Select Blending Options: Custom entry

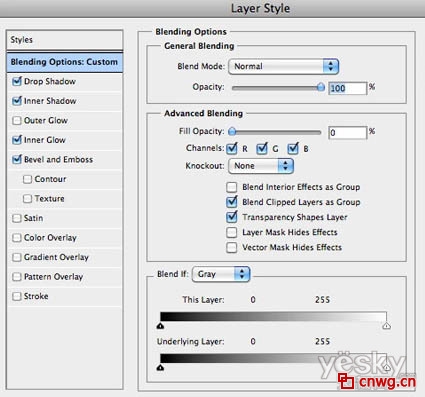point(65,62)
